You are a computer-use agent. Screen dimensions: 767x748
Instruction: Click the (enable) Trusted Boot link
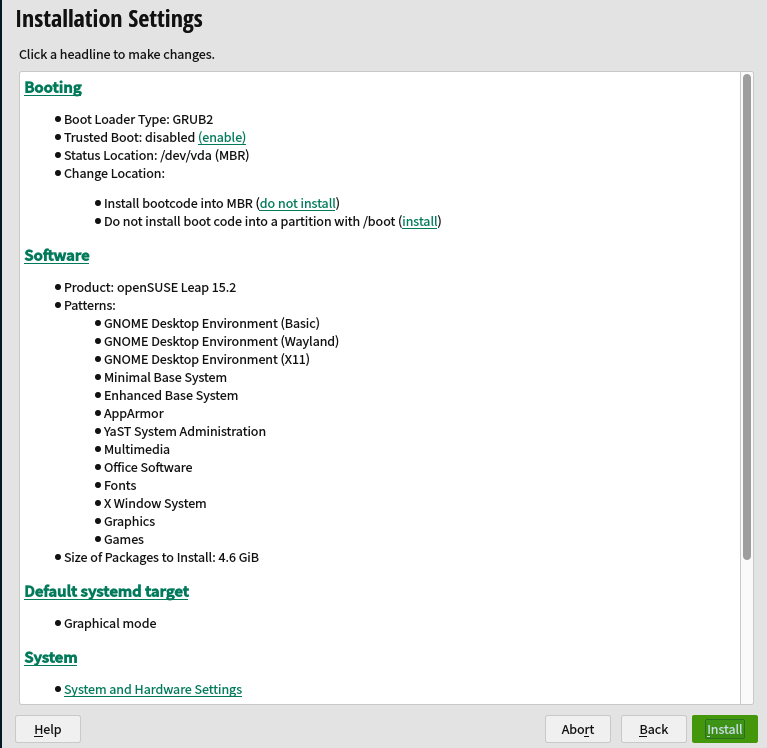[x=222, y=137]
